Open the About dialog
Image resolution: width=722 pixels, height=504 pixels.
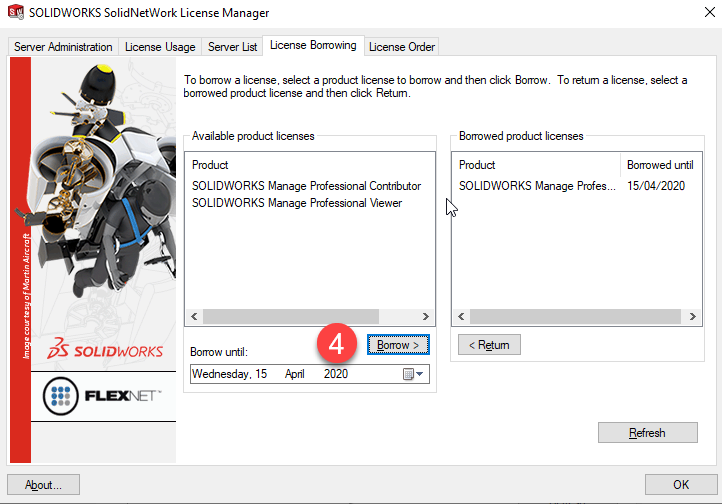(x=44, y=485)
